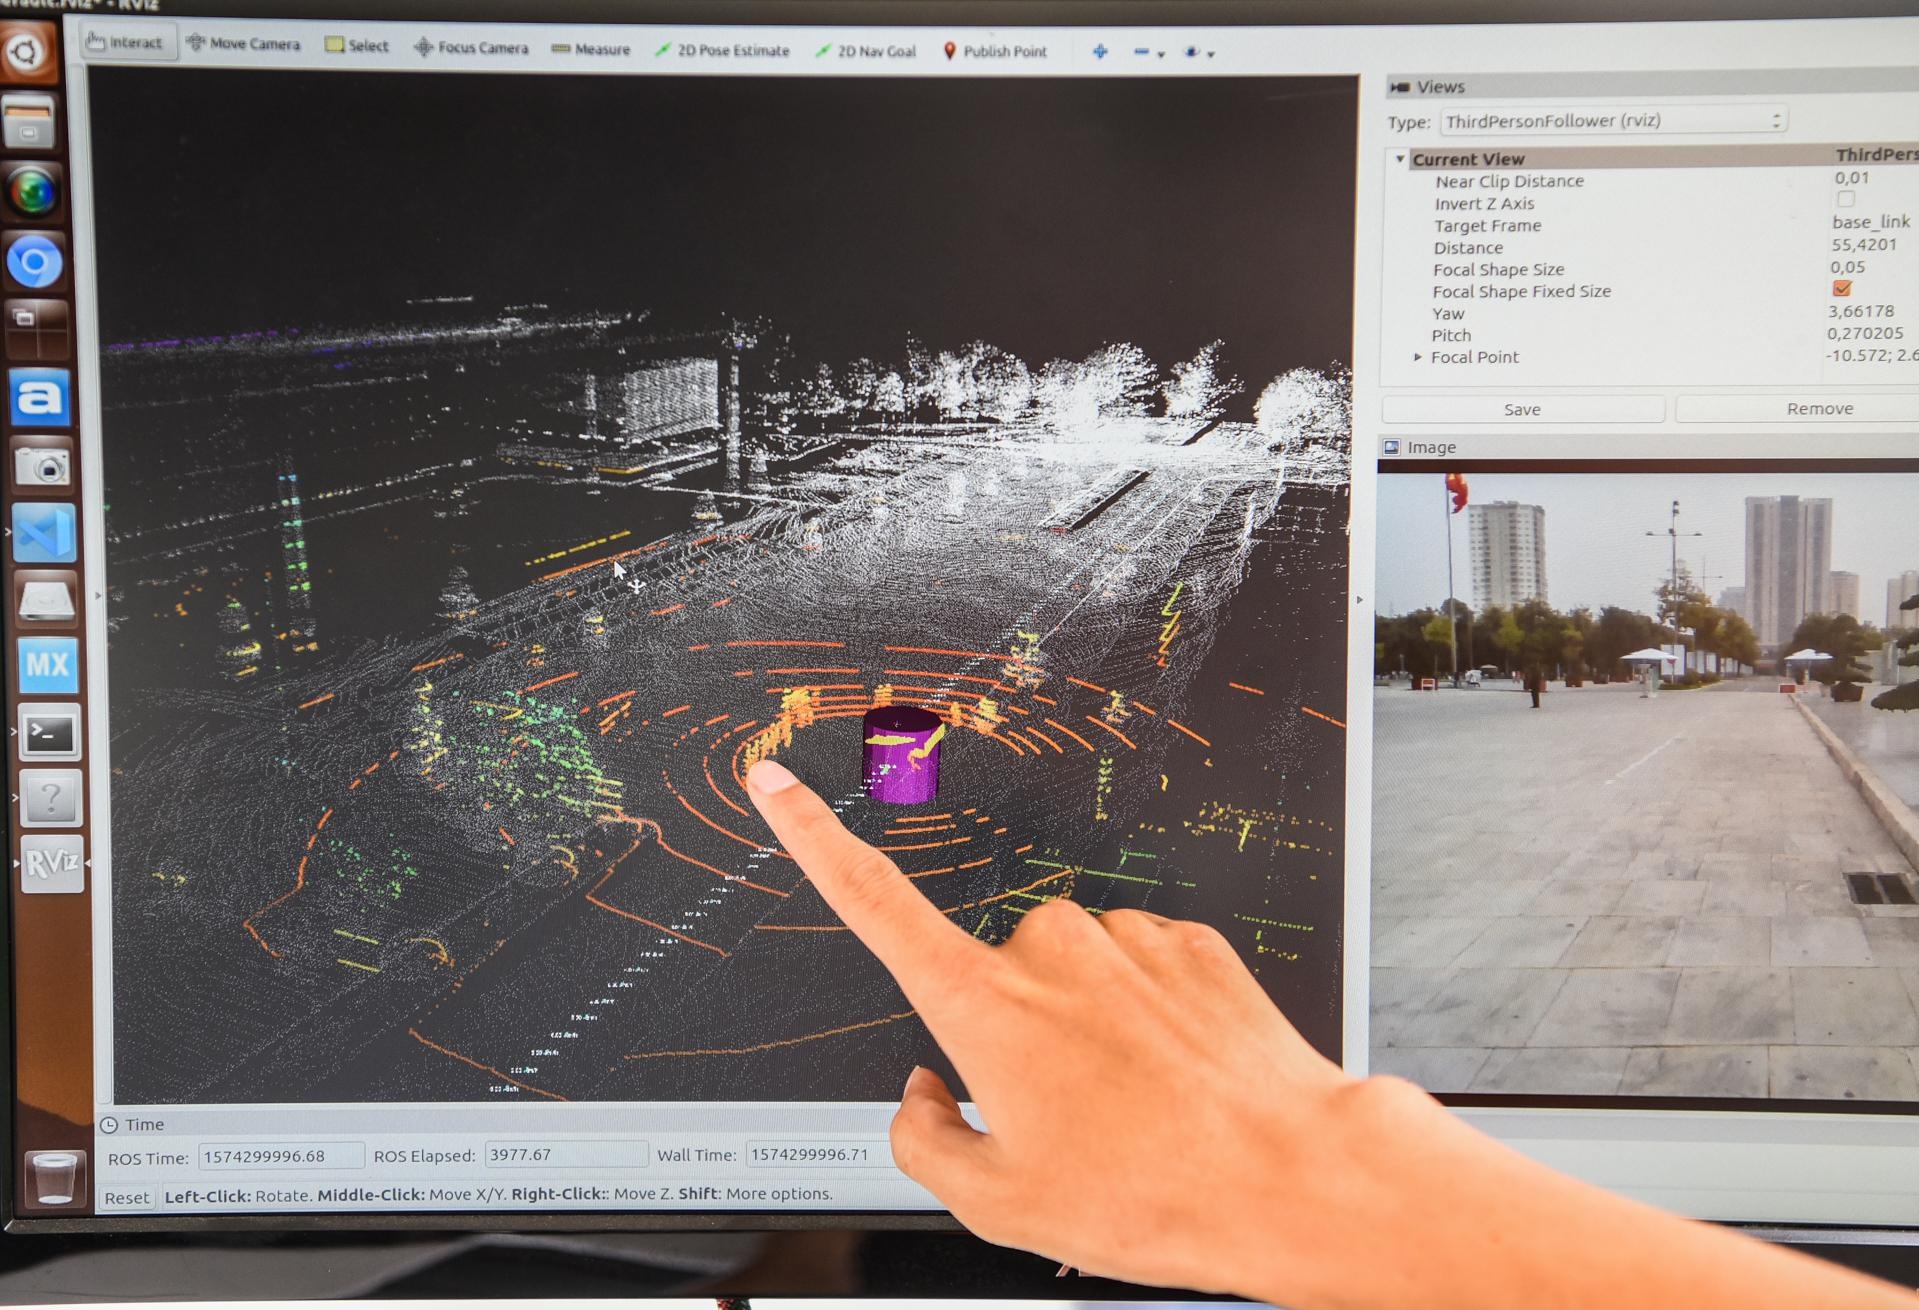
Task: Click the ROS Elapsed time field
Action: pos(565,1155)
